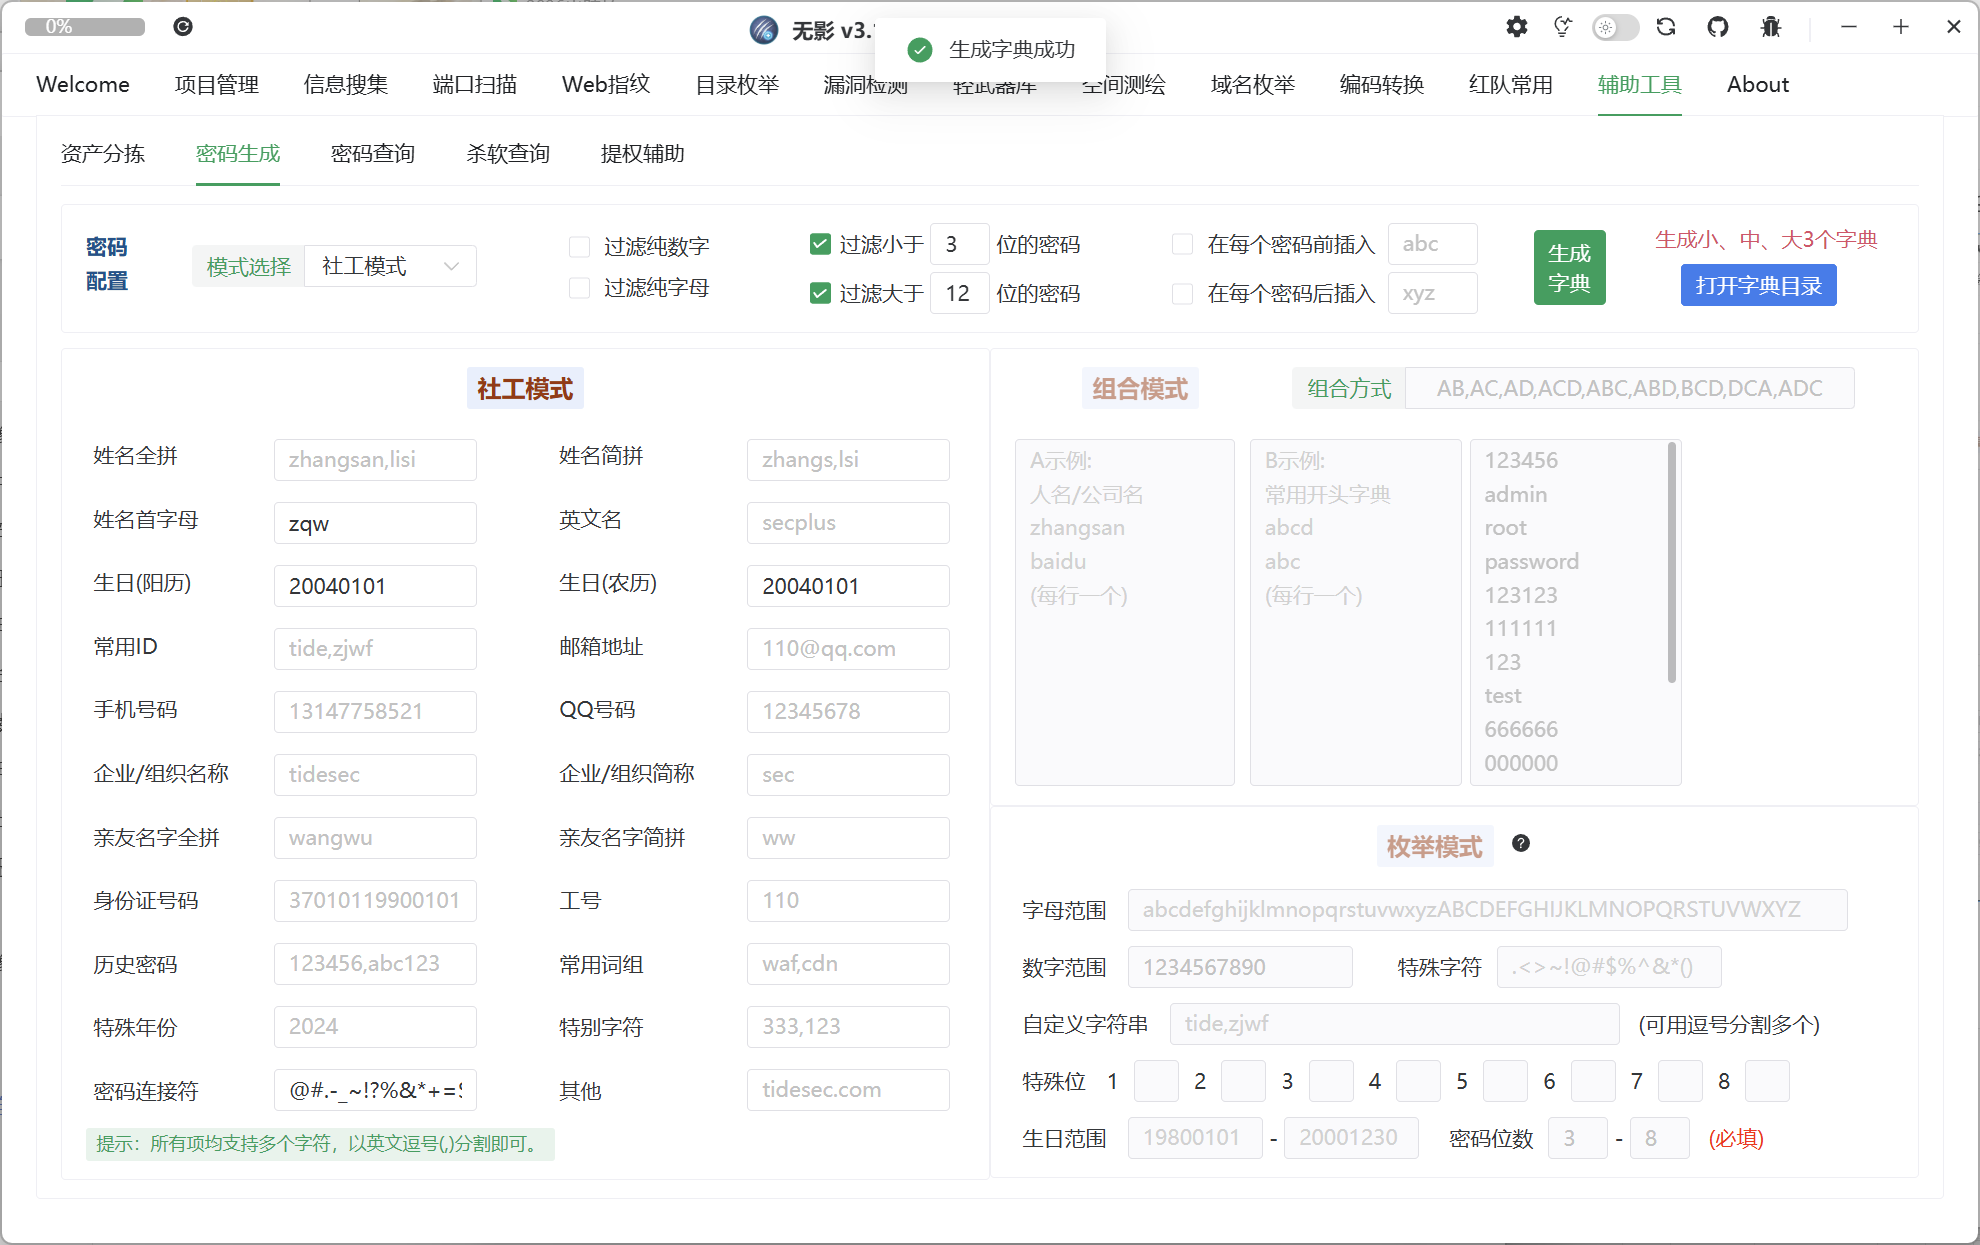
Task: Expand the 社工模式 mode dropdown
Action: pos(390,266)
